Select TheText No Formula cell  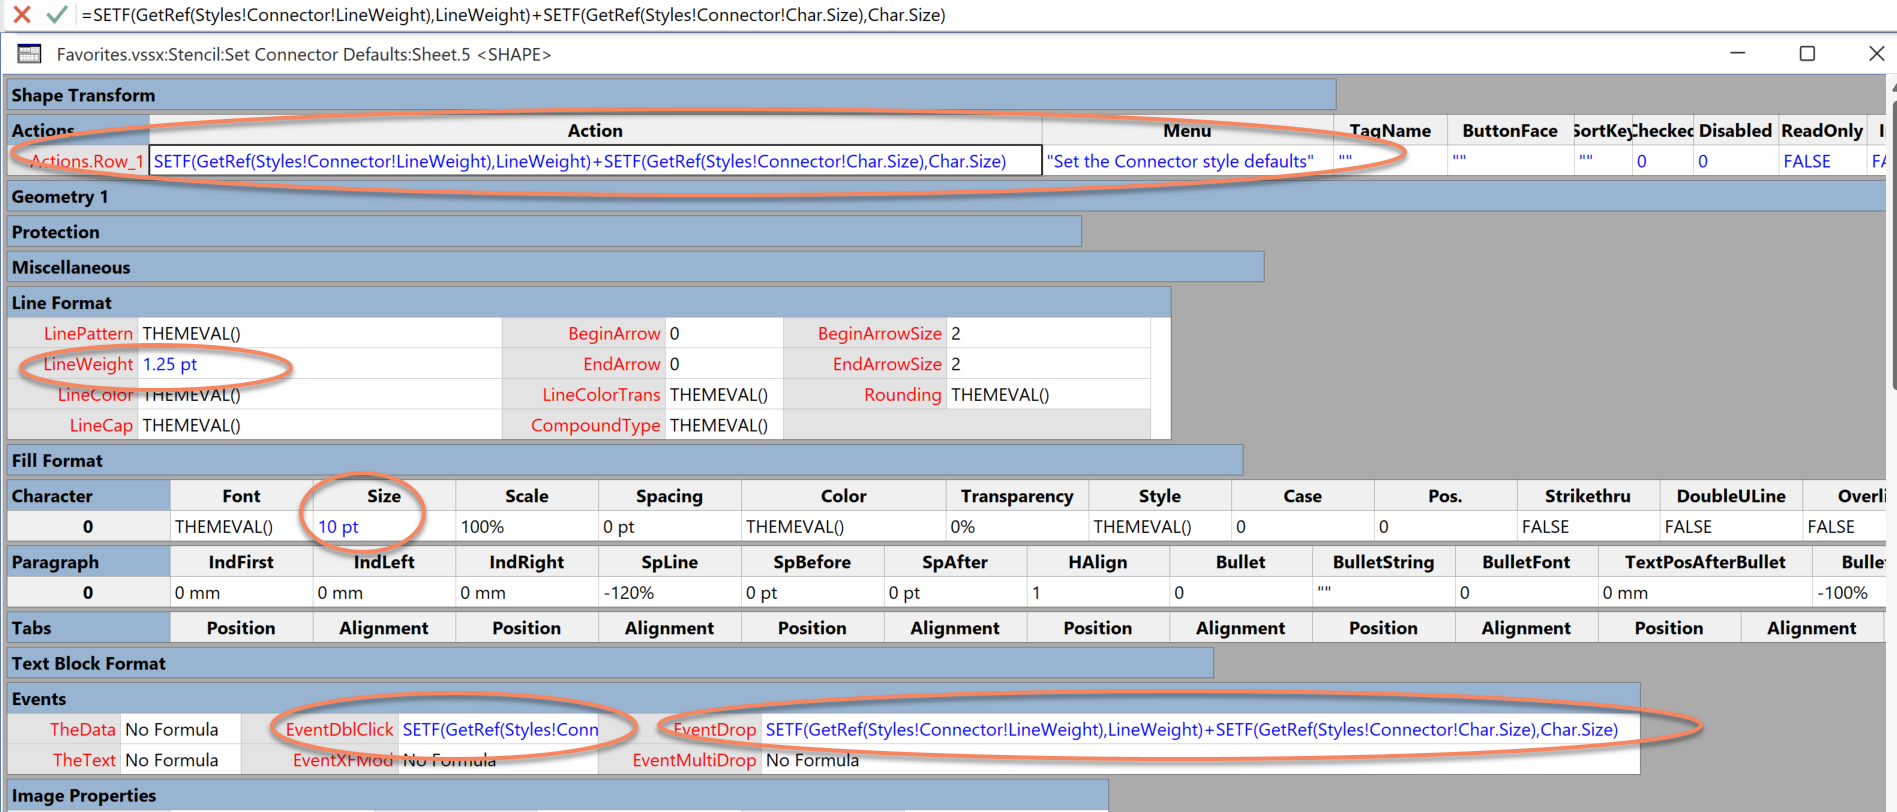pos(181,760)
